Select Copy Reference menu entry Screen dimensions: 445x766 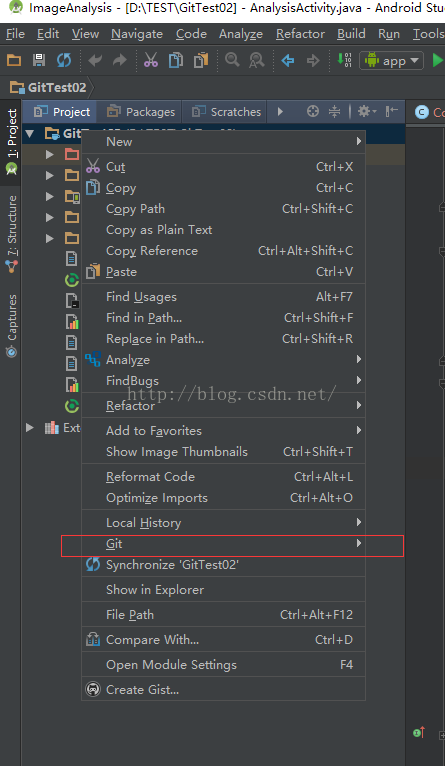click(x=223, y=251)
